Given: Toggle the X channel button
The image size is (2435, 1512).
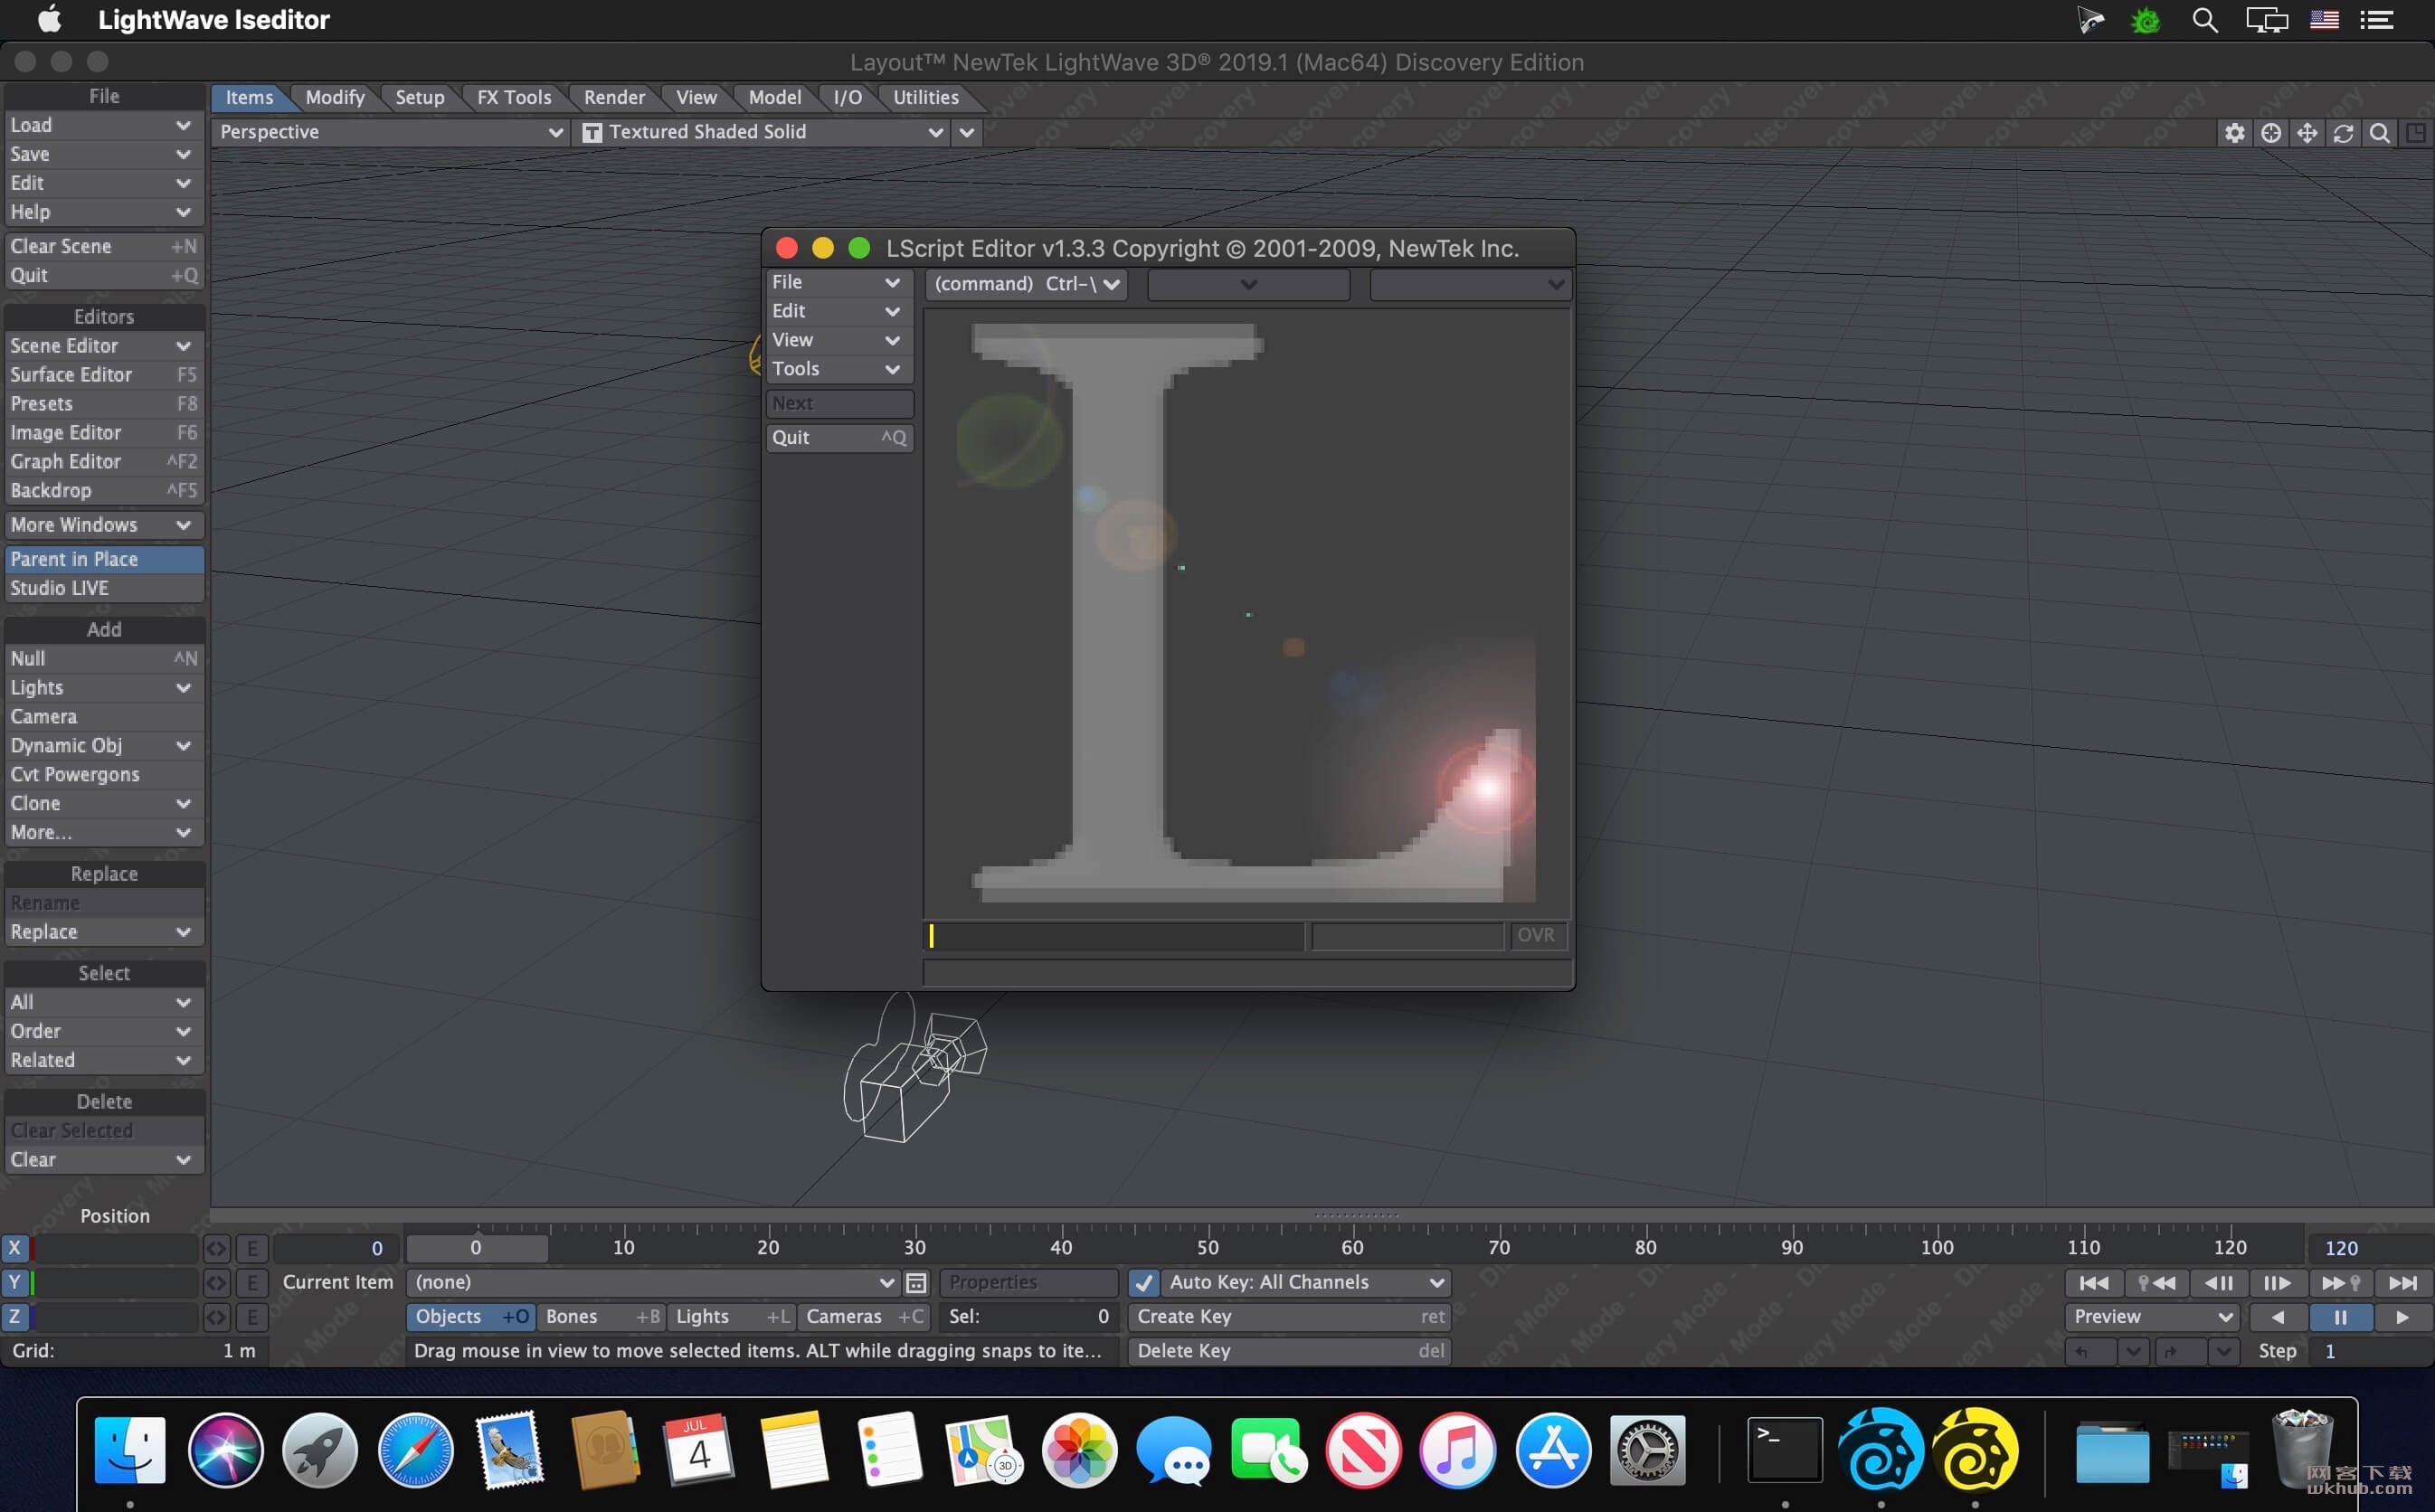Looking at the screenshot, I should click(x=16, y=1248).
